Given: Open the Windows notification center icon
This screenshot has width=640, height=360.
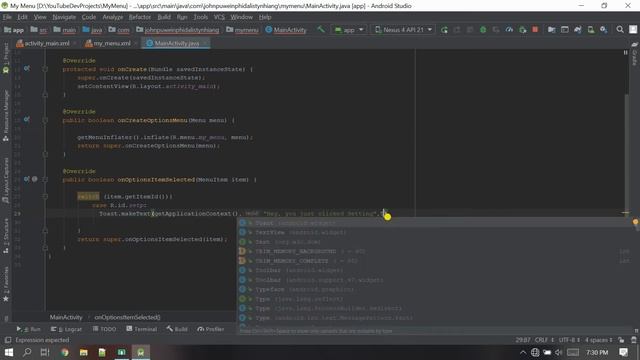Looking at the screenshot, I should point(623,352).
